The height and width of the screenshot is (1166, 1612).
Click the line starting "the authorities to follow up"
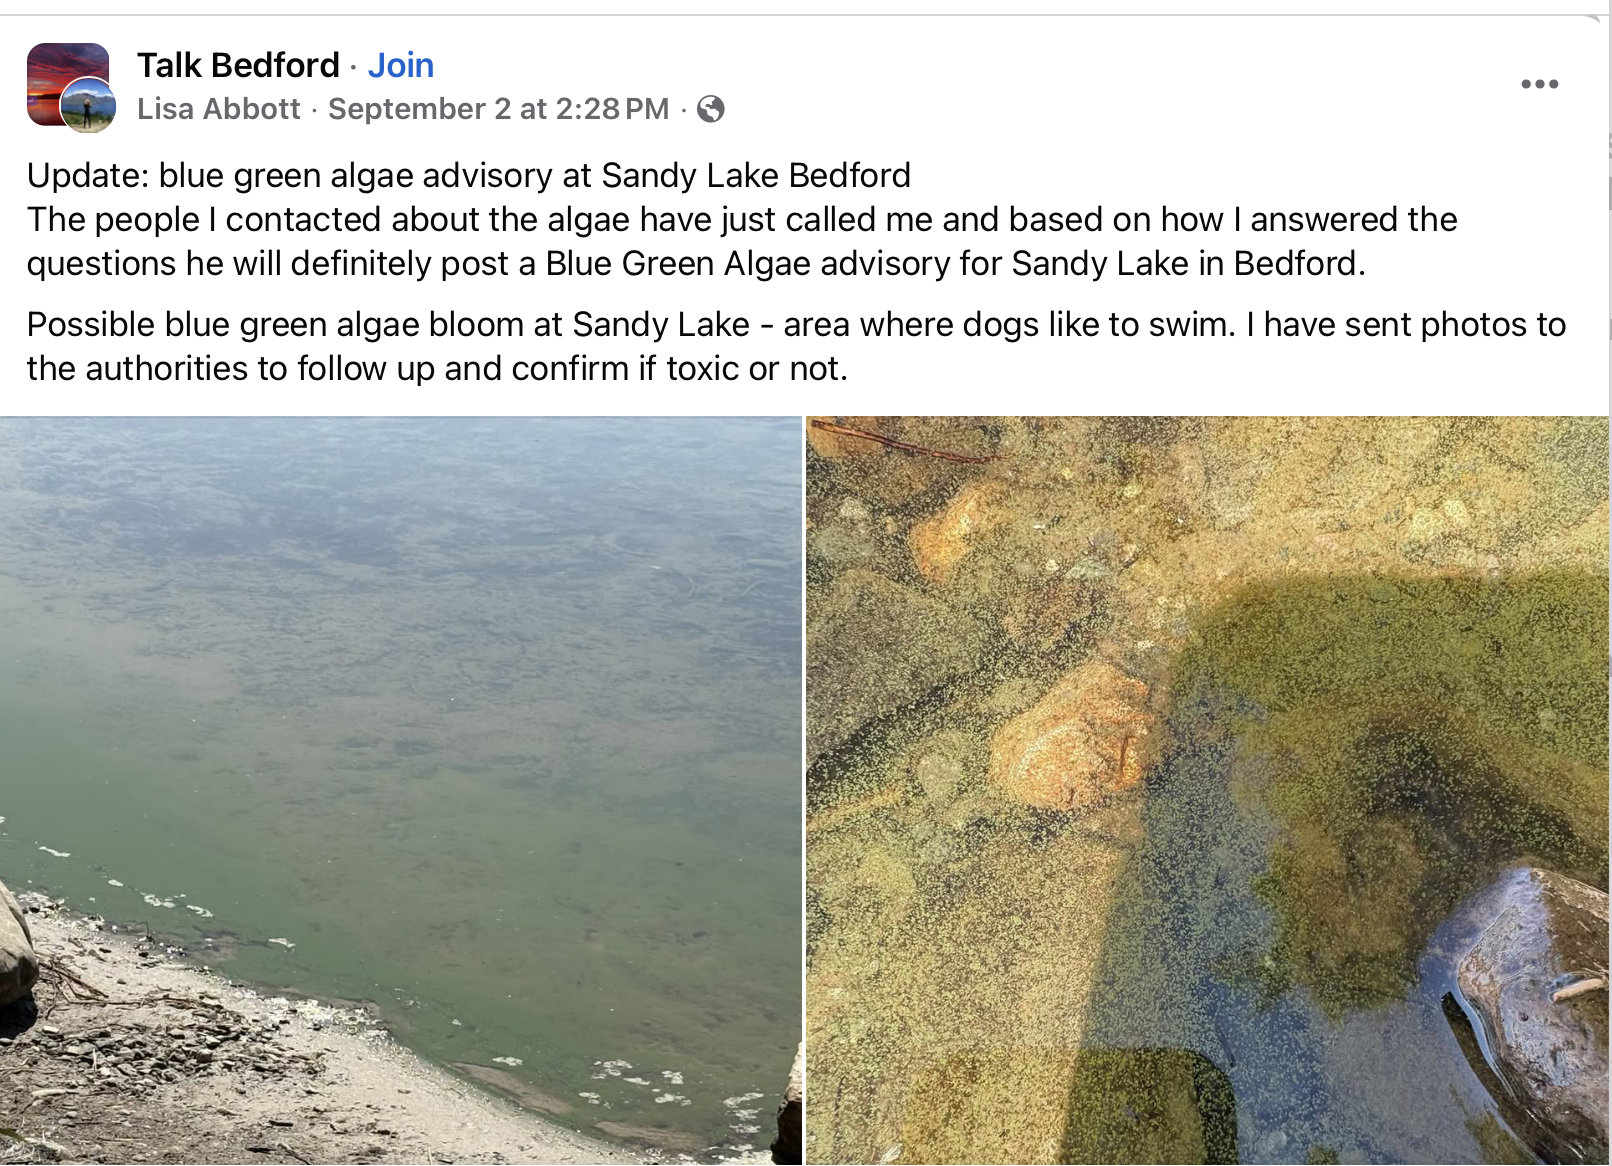click(x=437, y=369)
